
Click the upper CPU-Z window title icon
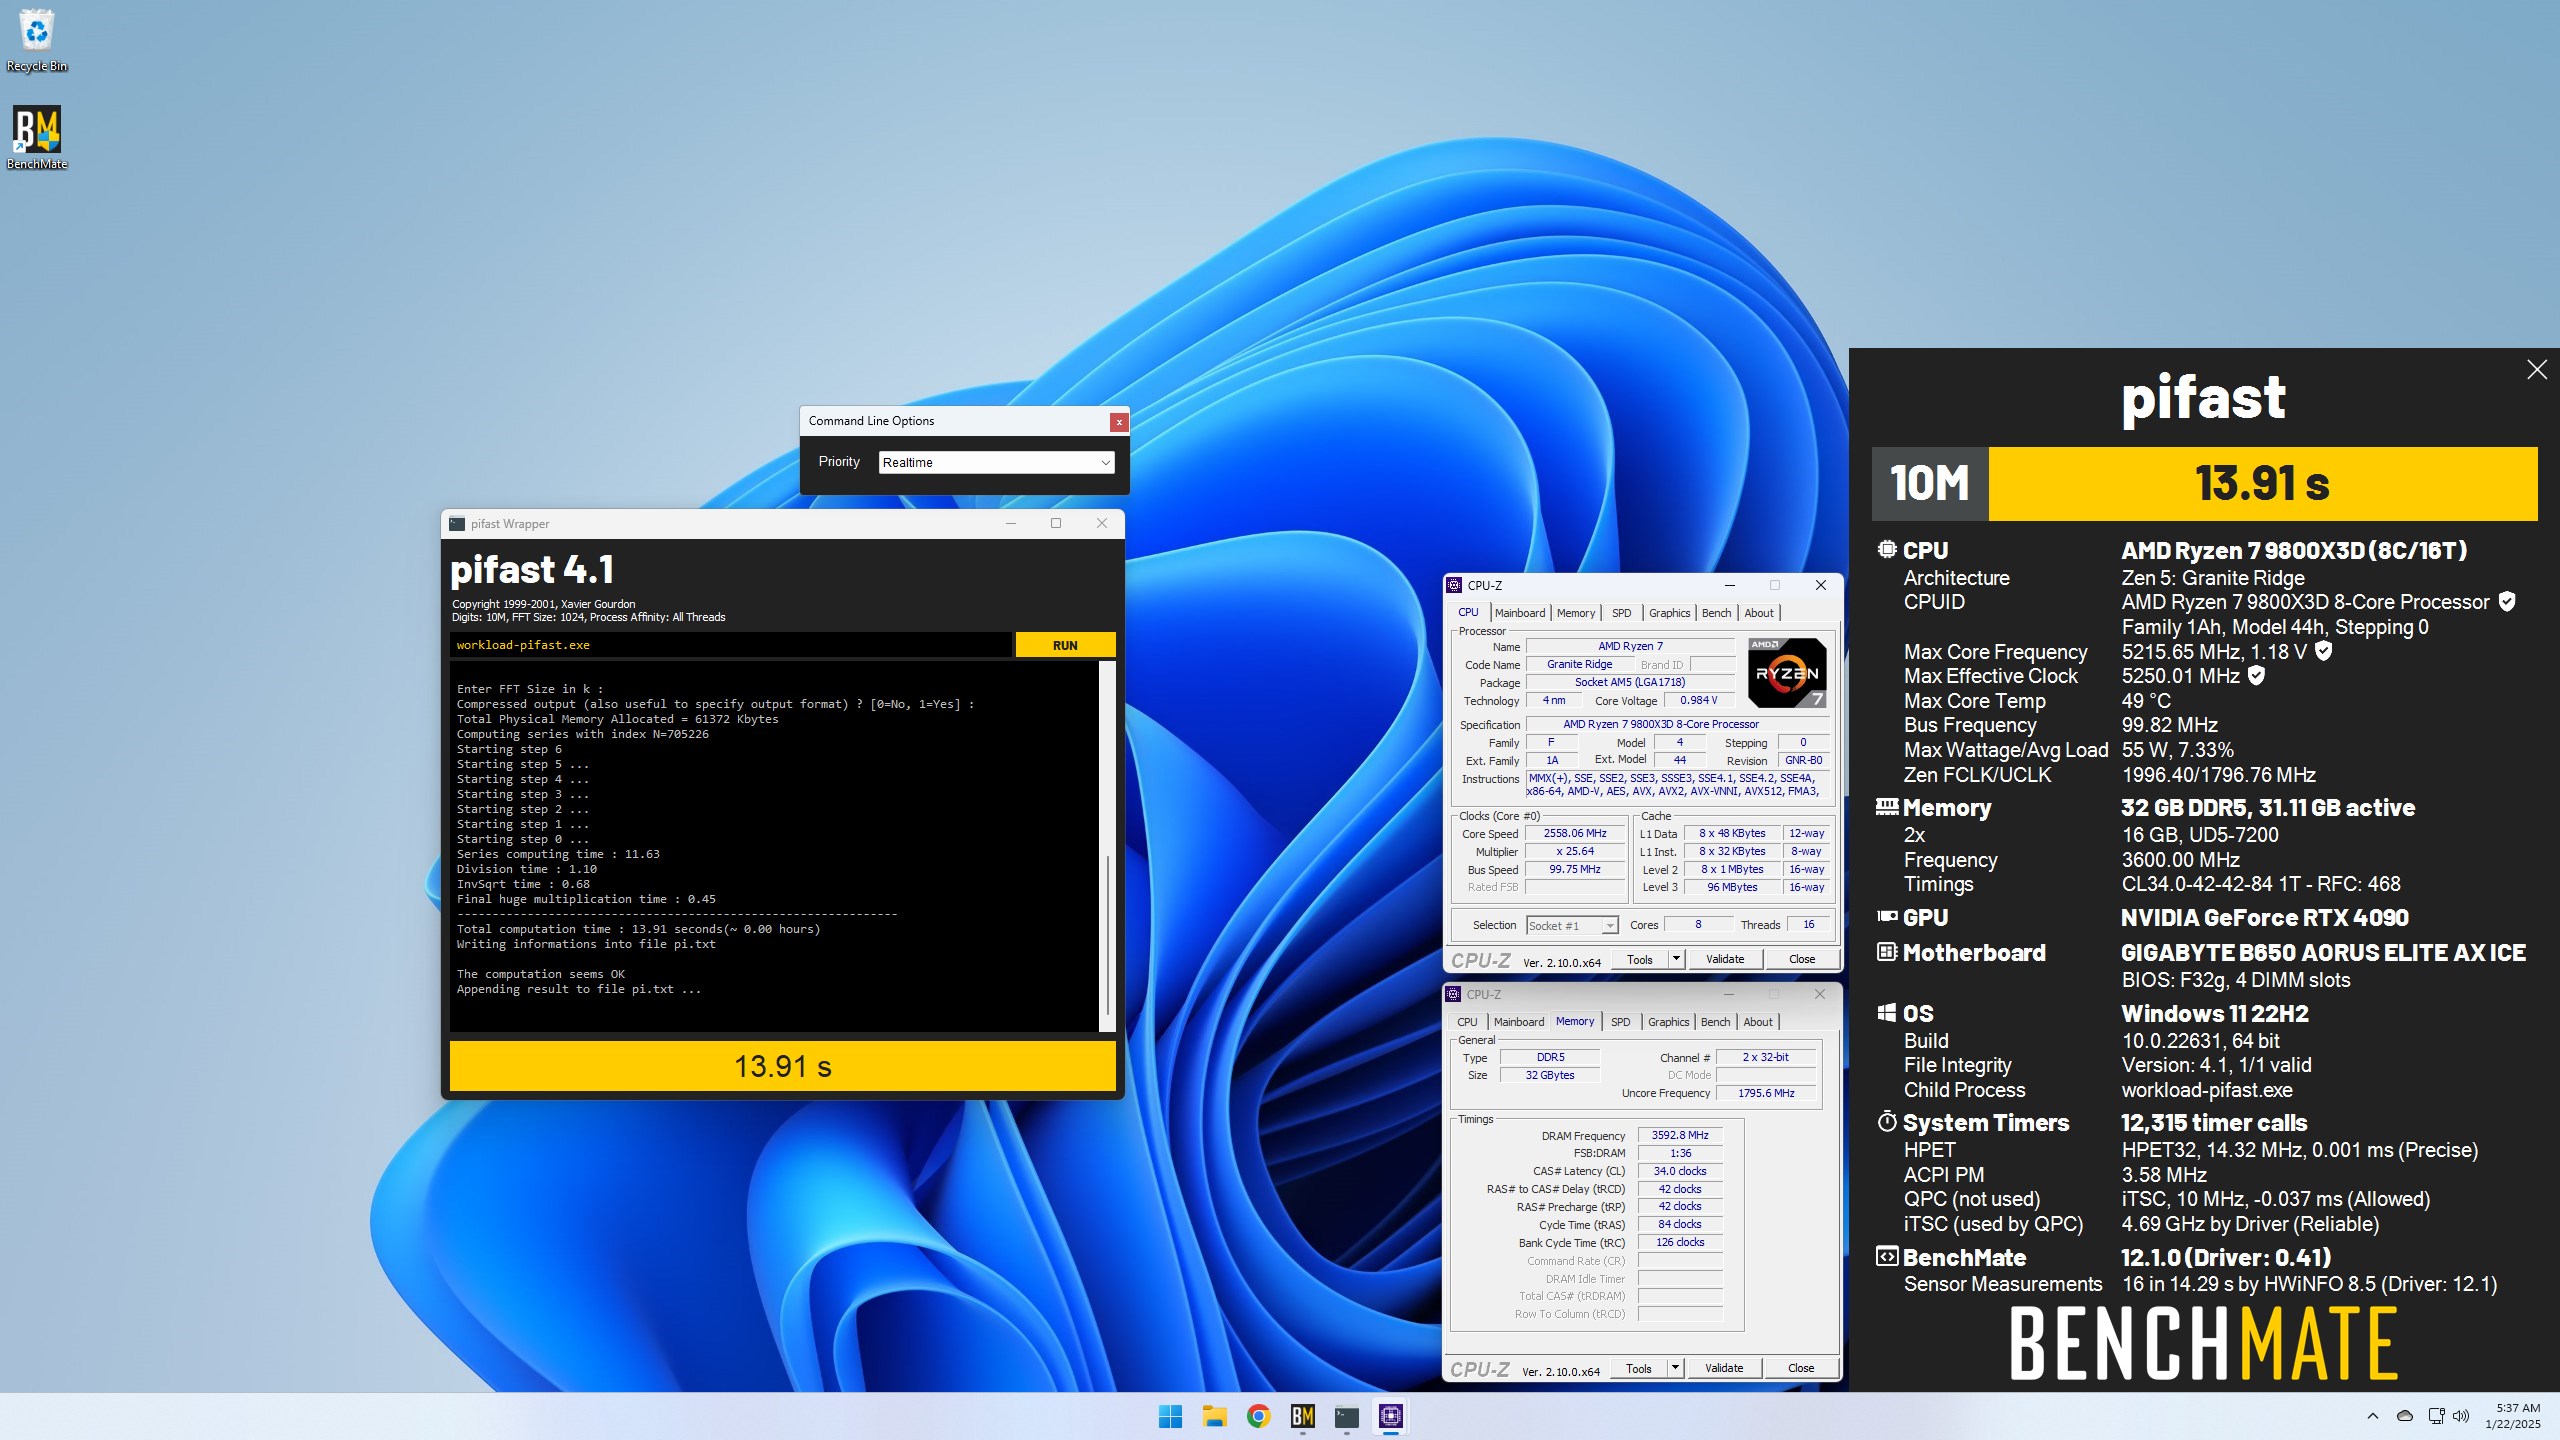pos(1455,585)
